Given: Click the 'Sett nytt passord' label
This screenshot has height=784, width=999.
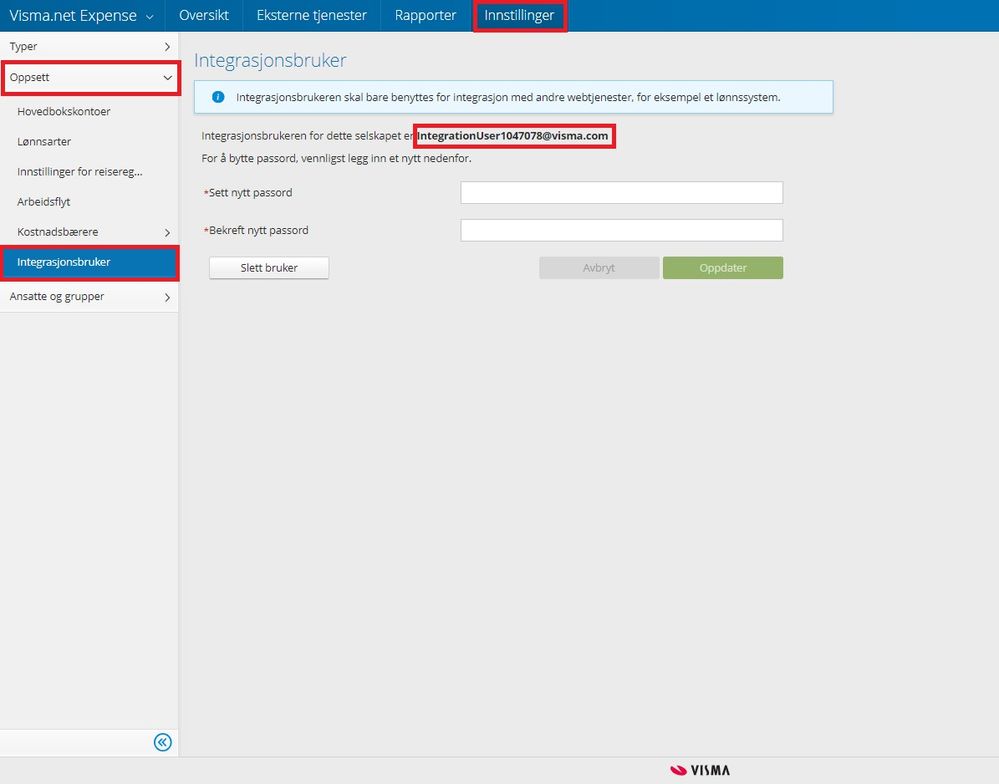Looking at the screenshot, I should 250,192.
